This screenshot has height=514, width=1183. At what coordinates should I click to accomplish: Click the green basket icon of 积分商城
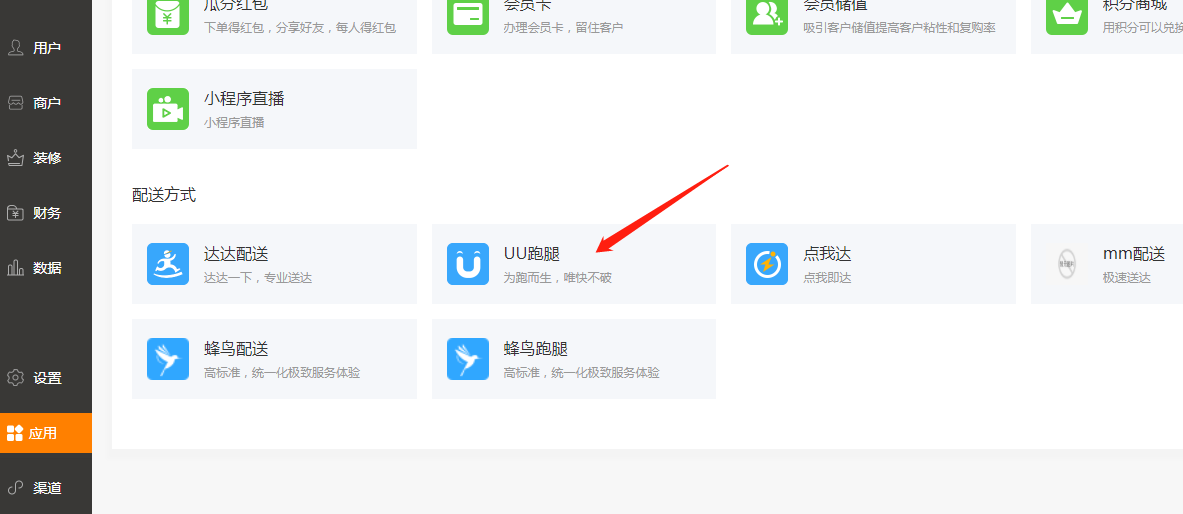[1067, 17]
